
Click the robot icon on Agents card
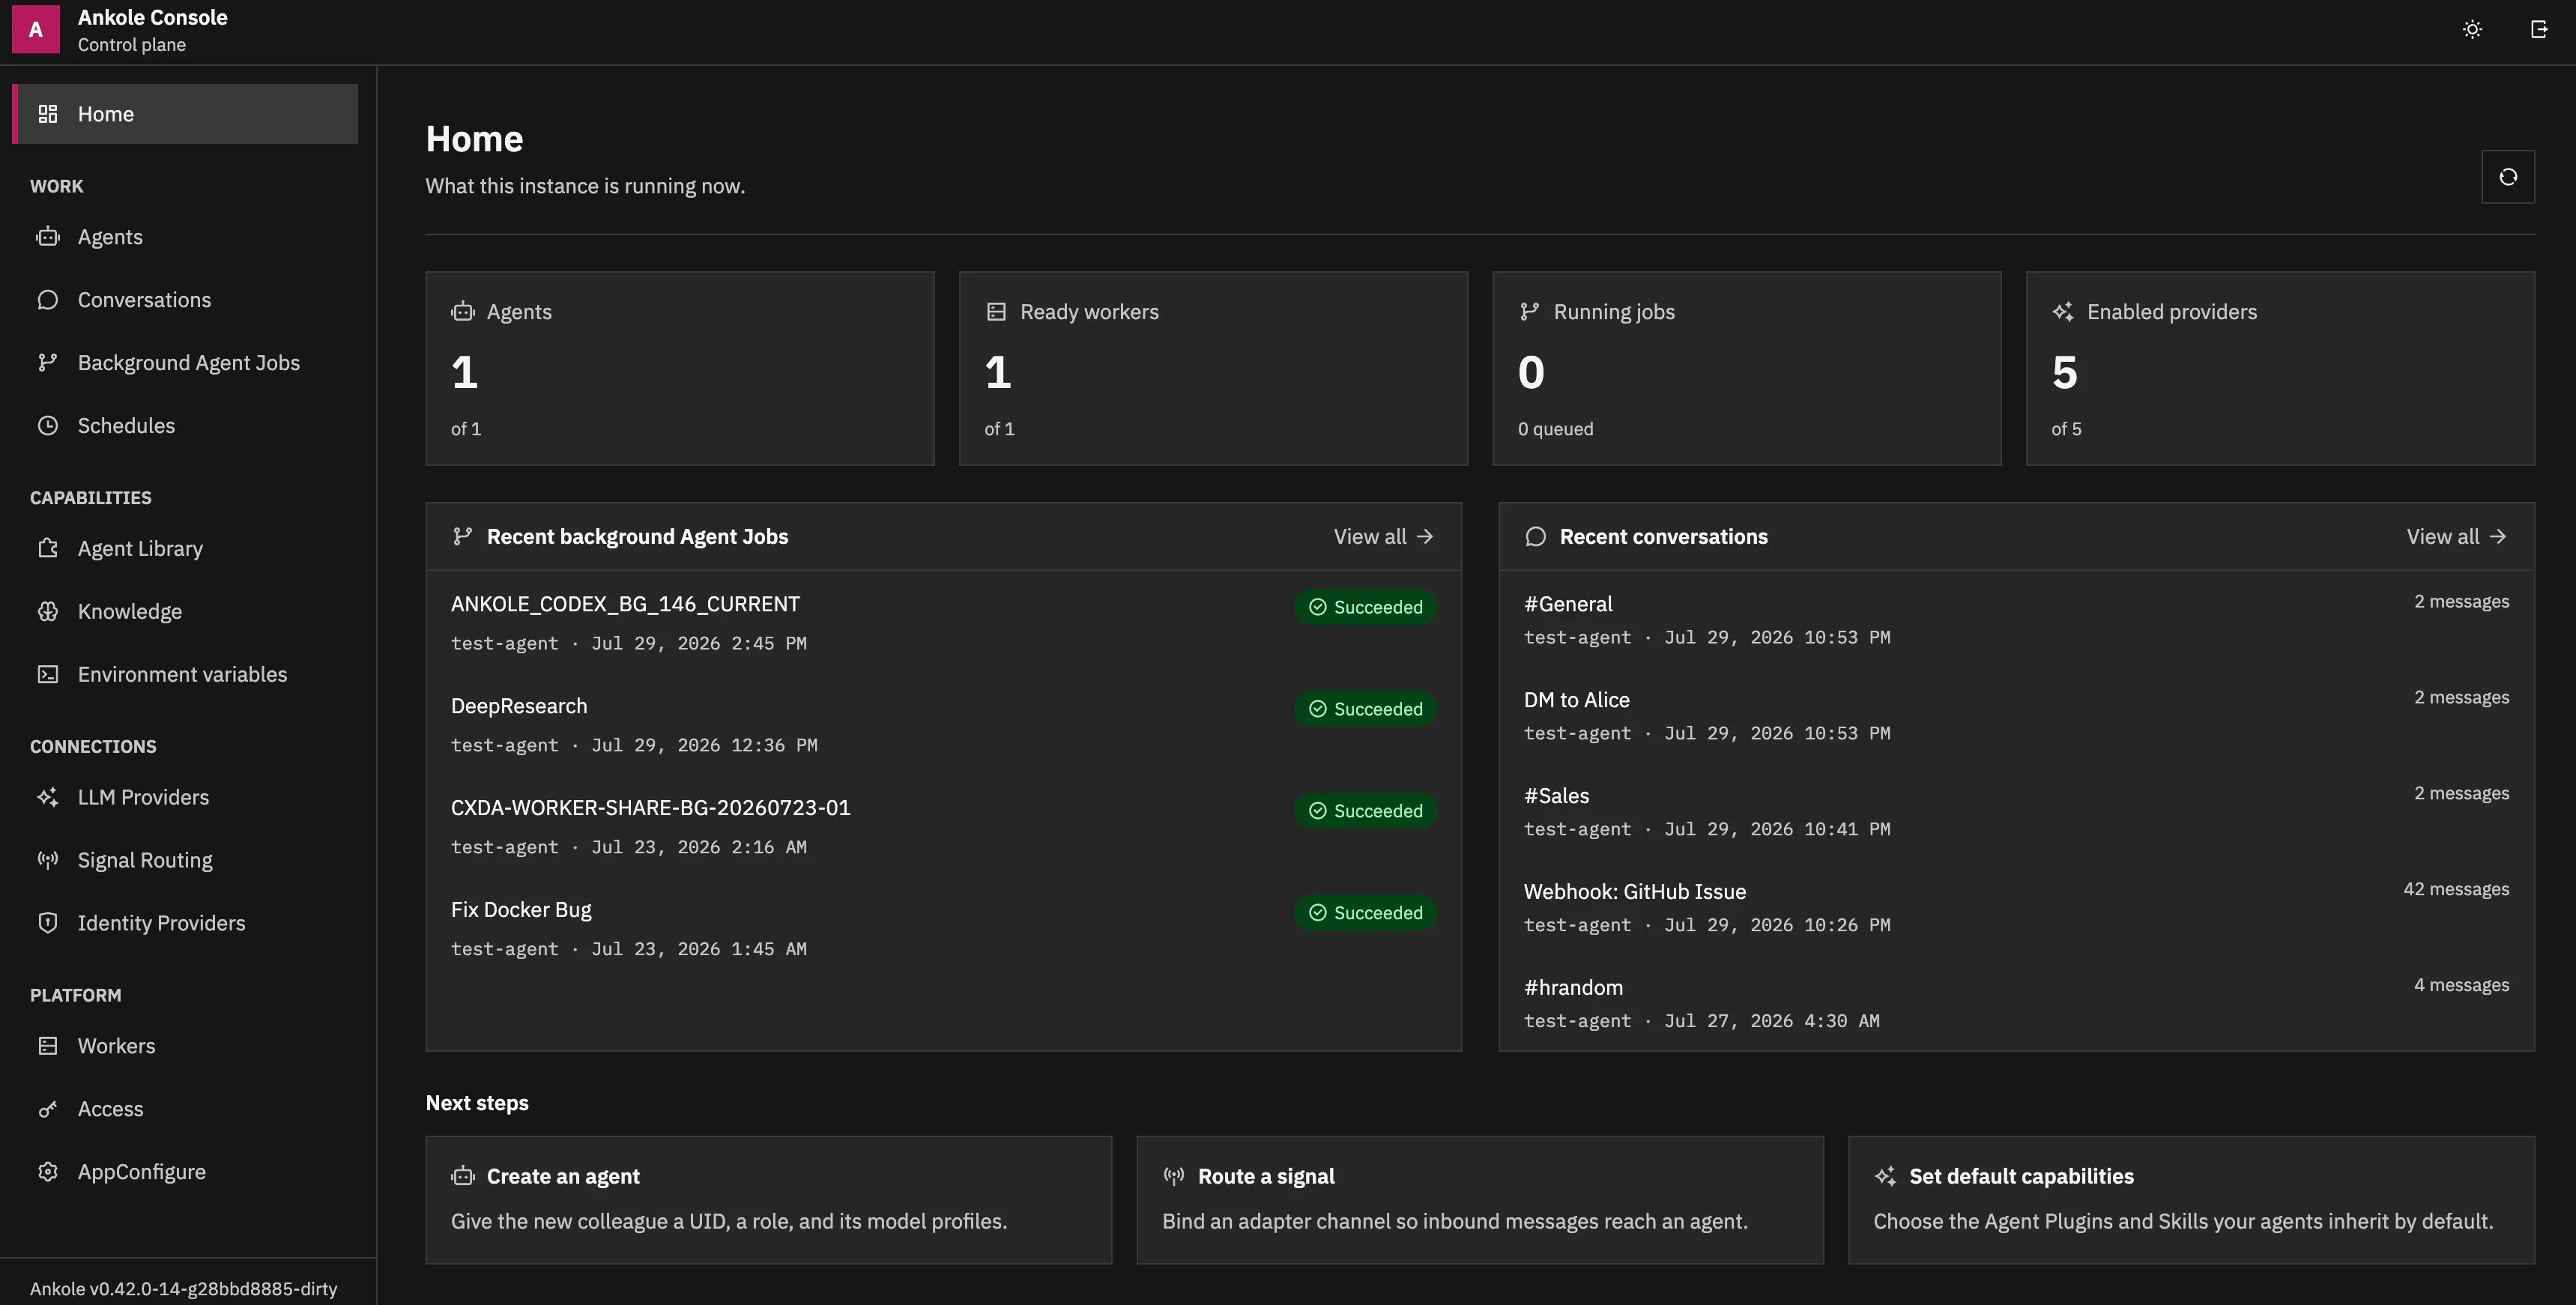coord(462,312)
